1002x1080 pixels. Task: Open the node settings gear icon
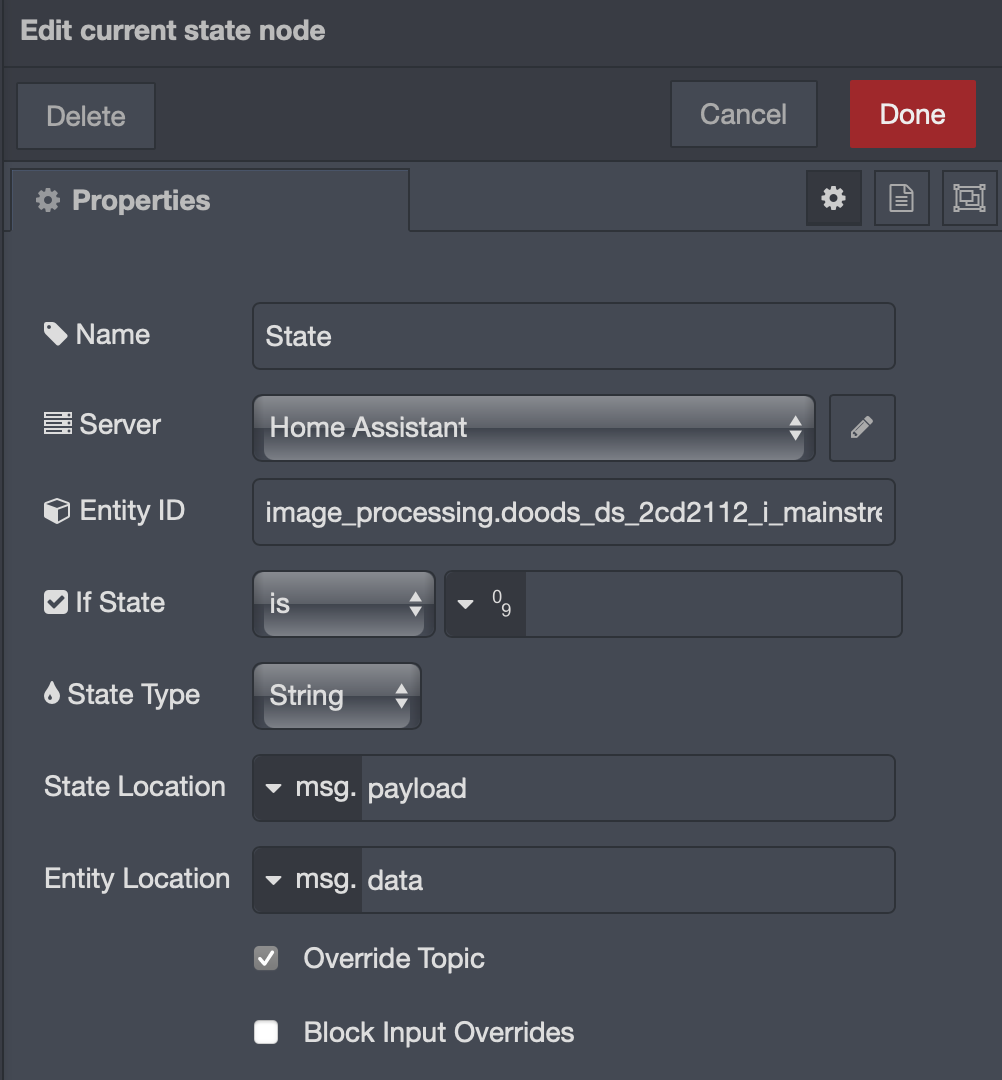pyautogui.click(x=833, y=198)
